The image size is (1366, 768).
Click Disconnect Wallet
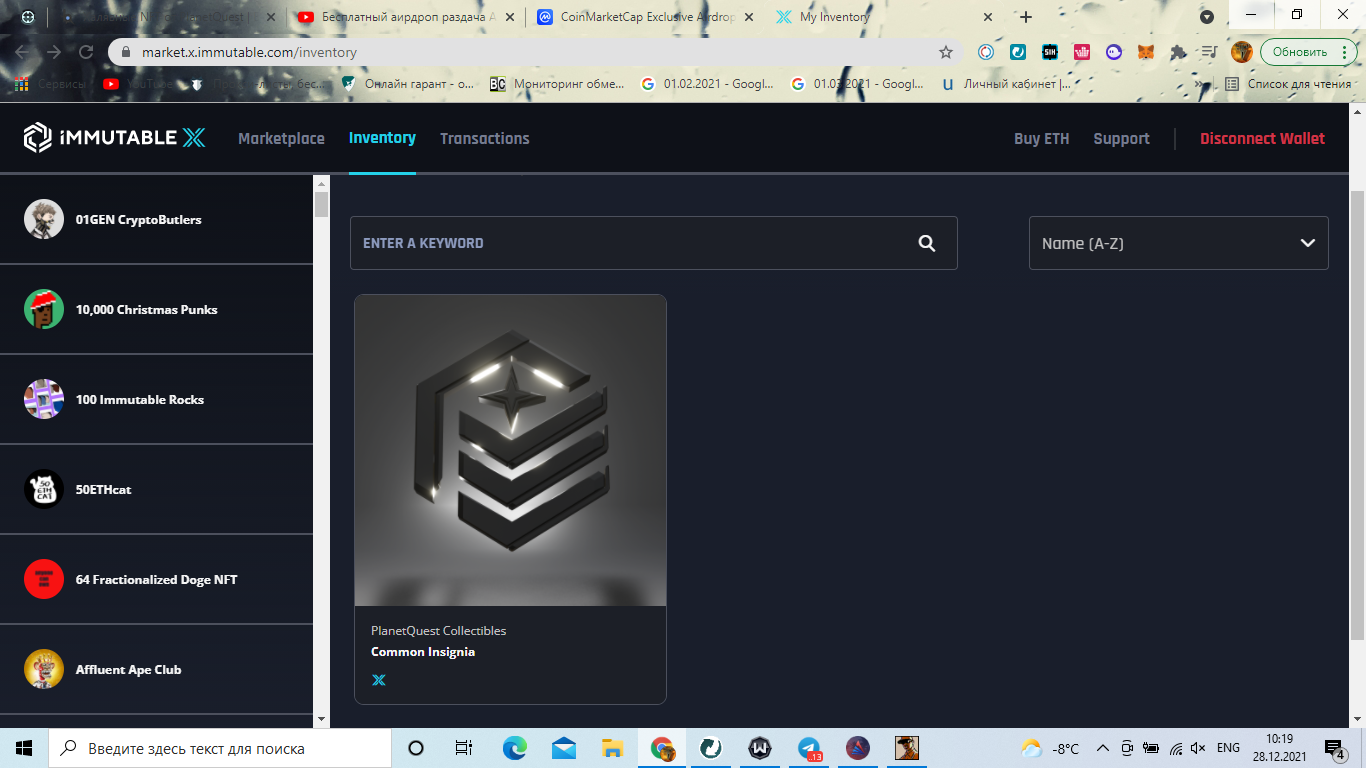(x=1263, y=139)
